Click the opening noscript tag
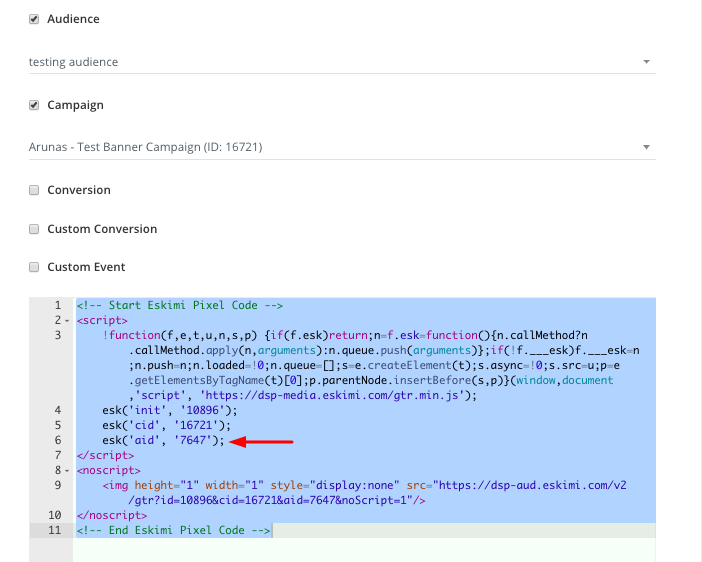Screen dimensions: 702x562 point(108,471)
